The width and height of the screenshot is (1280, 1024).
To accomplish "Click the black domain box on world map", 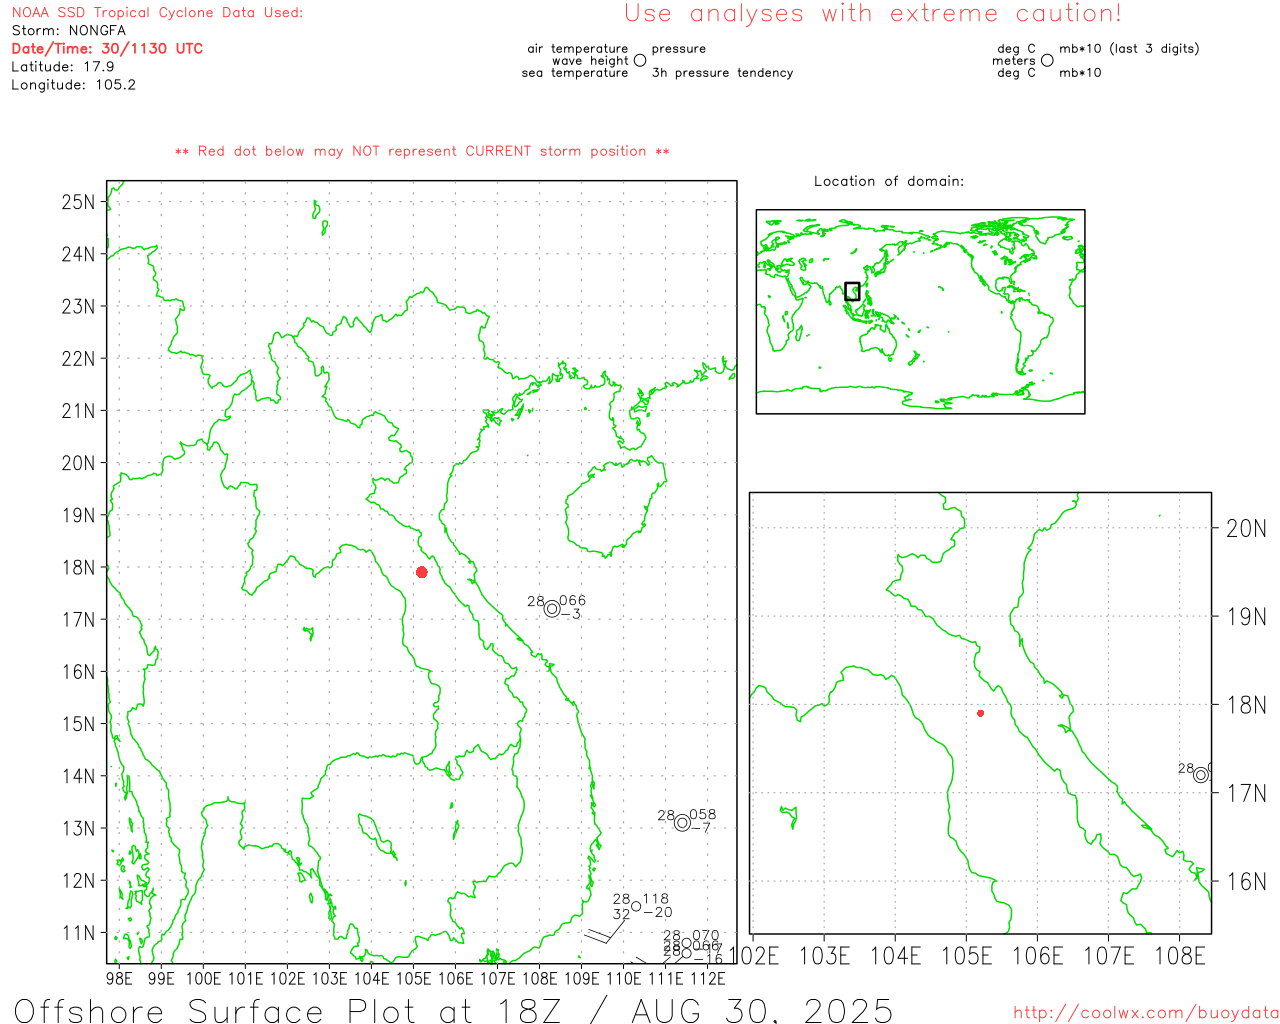I will click(x=852, y=291).
